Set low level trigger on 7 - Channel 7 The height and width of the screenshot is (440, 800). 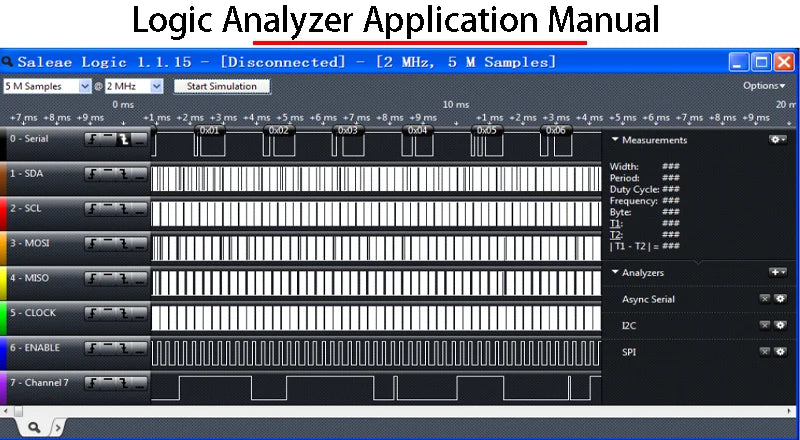coord(140,383)
